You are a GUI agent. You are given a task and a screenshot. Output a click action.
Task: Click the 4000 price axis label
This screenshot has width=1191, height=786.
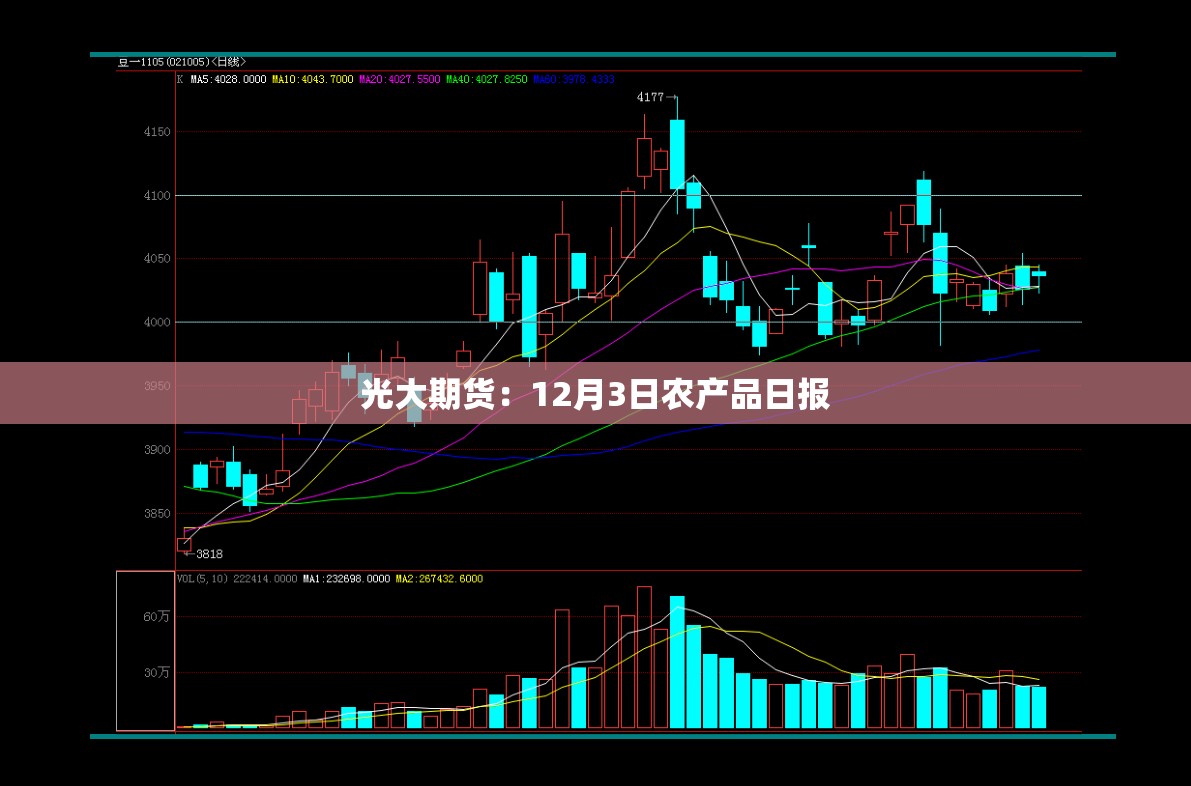coord(157,323)
